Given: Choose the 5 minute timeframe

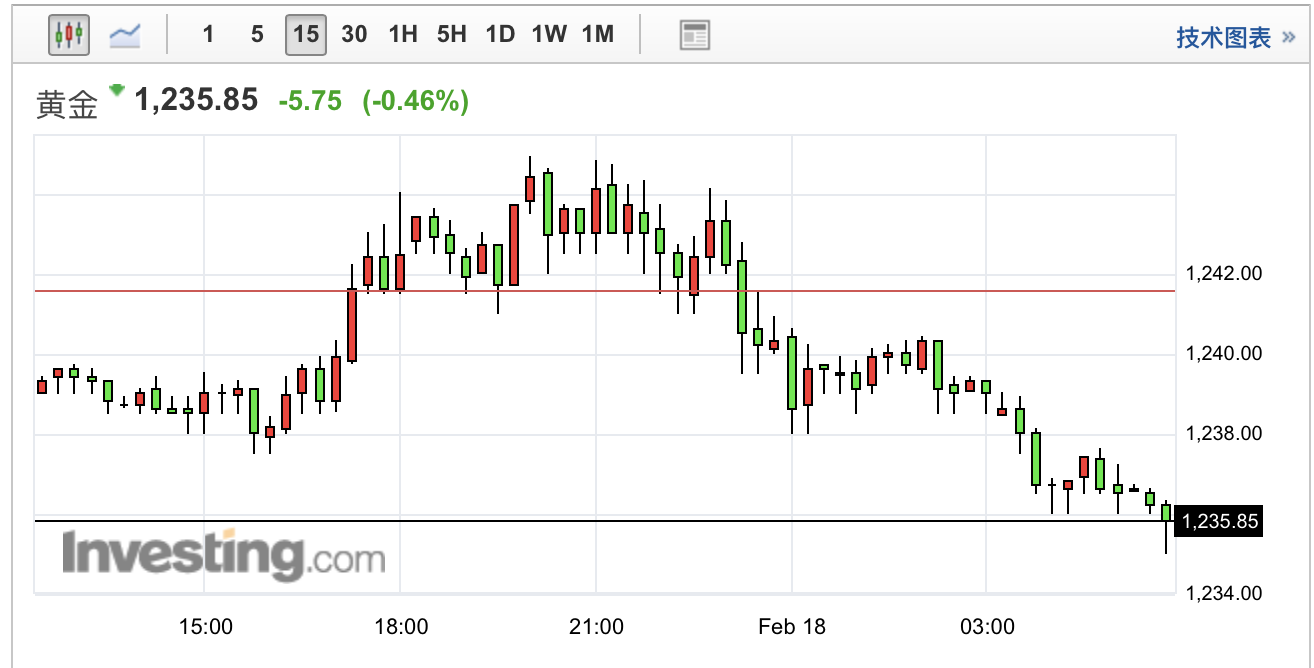Looking at the screenshot, I should click(x=257, y=35).
